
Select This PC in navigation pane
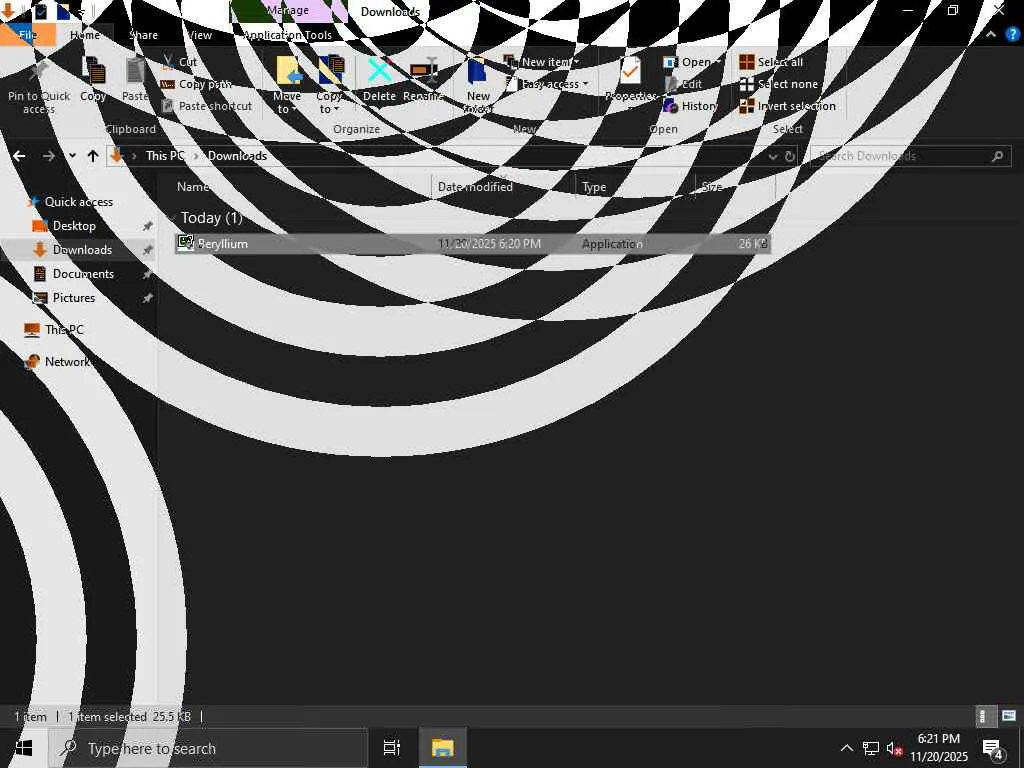tap(64, 330)
